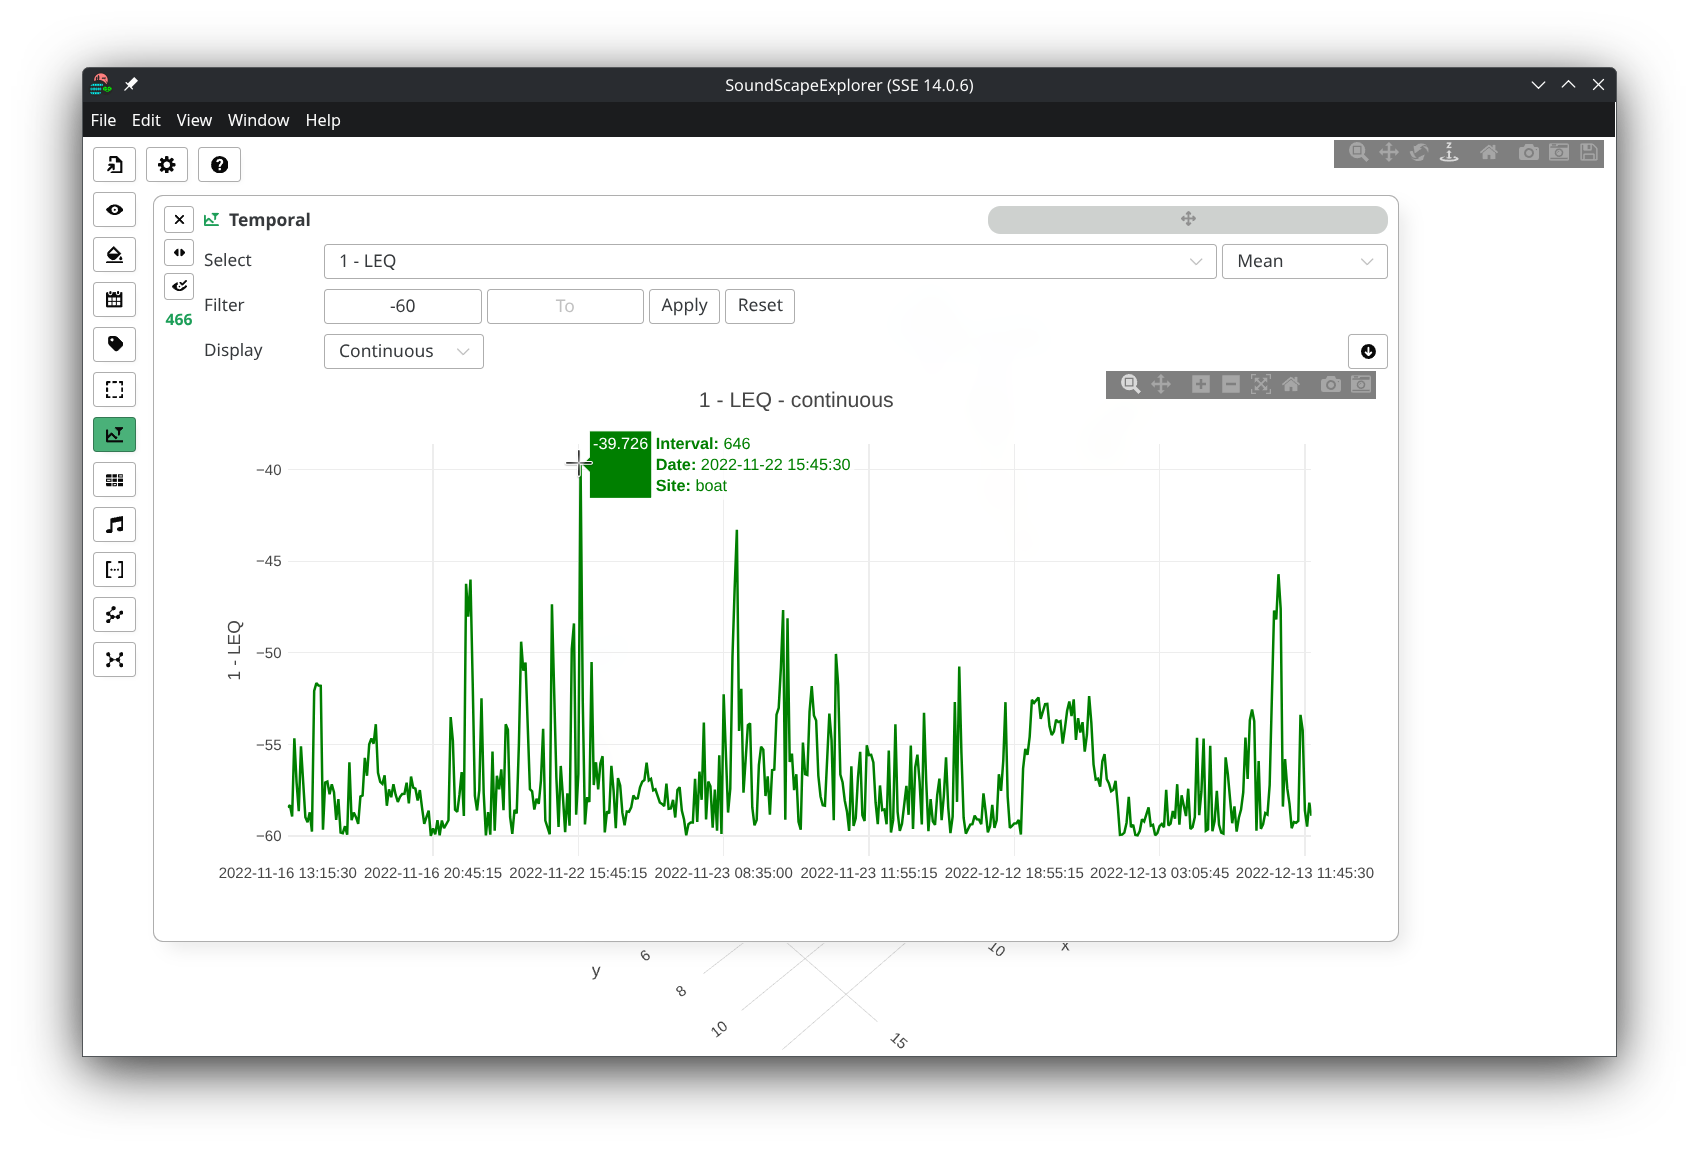Open the import file icon button
Image resolution: width=1698 pixels, height=1153 pixels.
pos(115,165)
